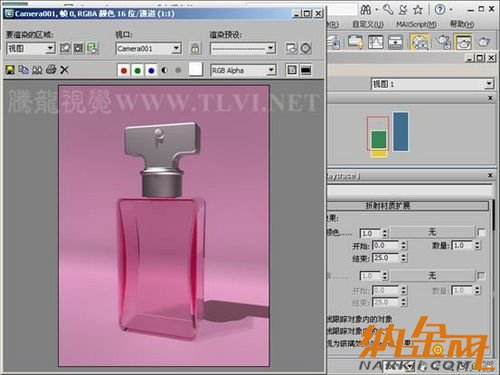
Task: Copy the rendered image to clipboard
Action: pos(23,70)
